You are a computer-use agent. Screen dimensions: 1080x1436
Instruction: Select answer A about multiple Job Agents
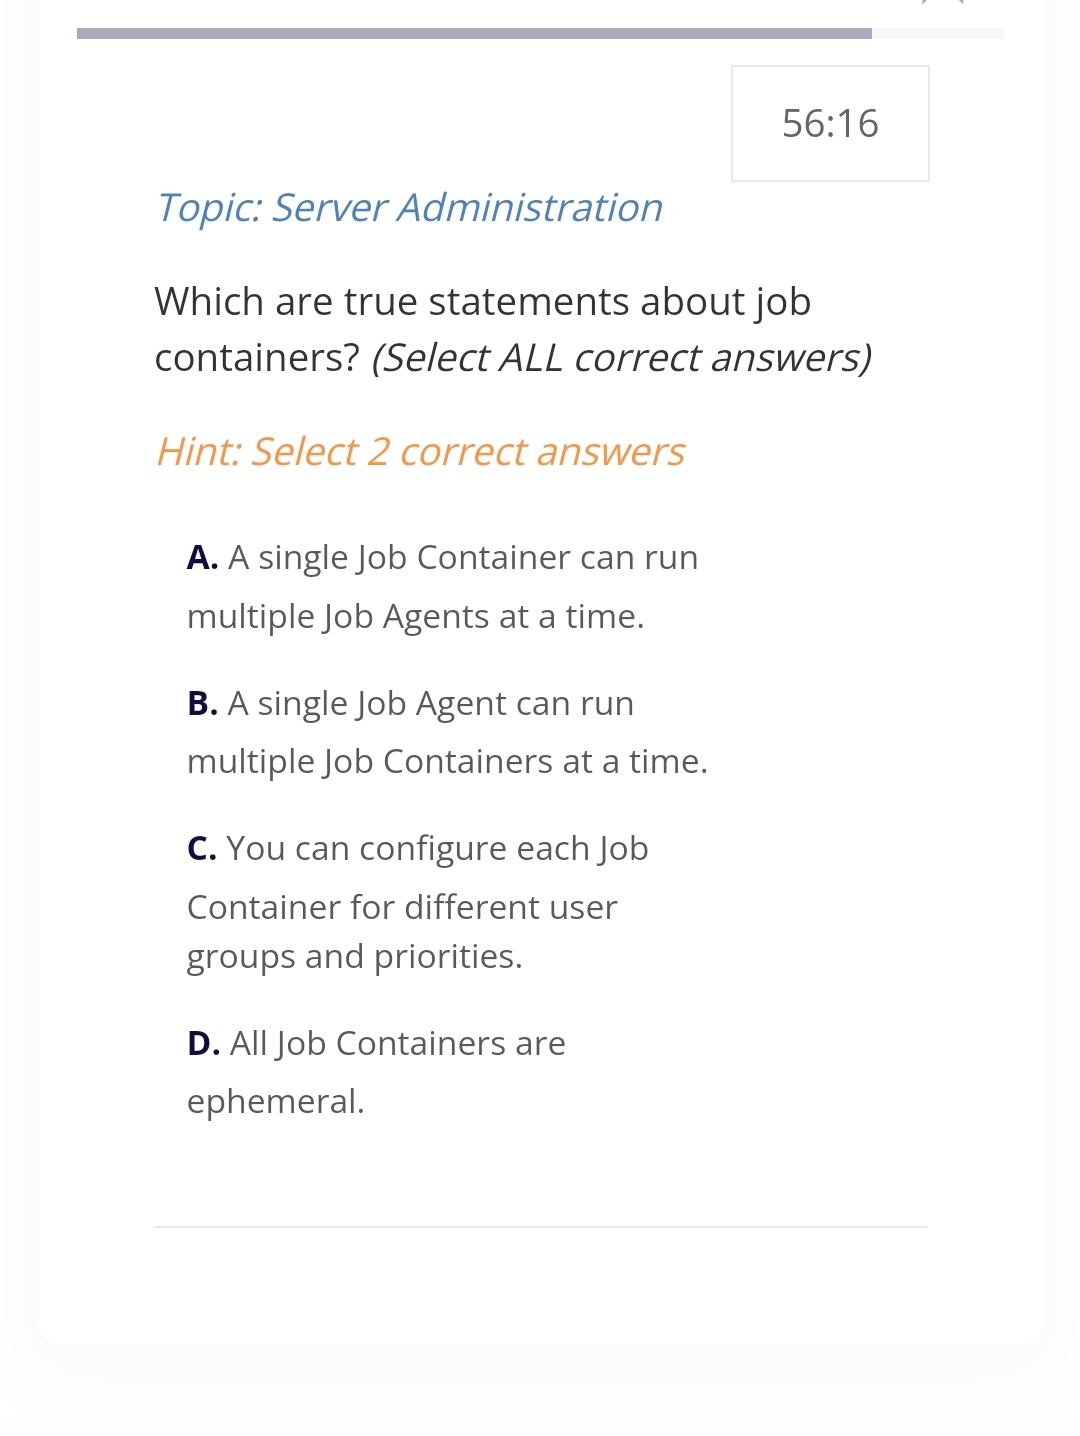tap(441, 586)
